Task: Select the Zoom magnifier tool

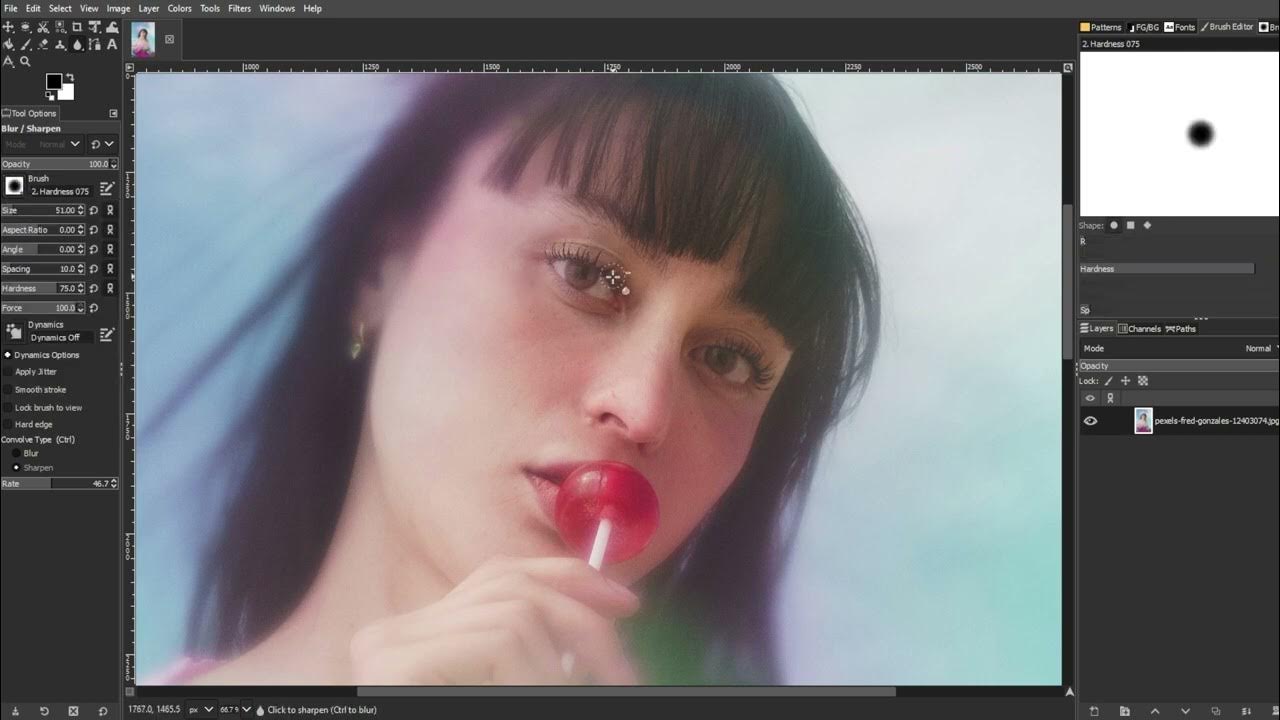Action: coord(25,61)
